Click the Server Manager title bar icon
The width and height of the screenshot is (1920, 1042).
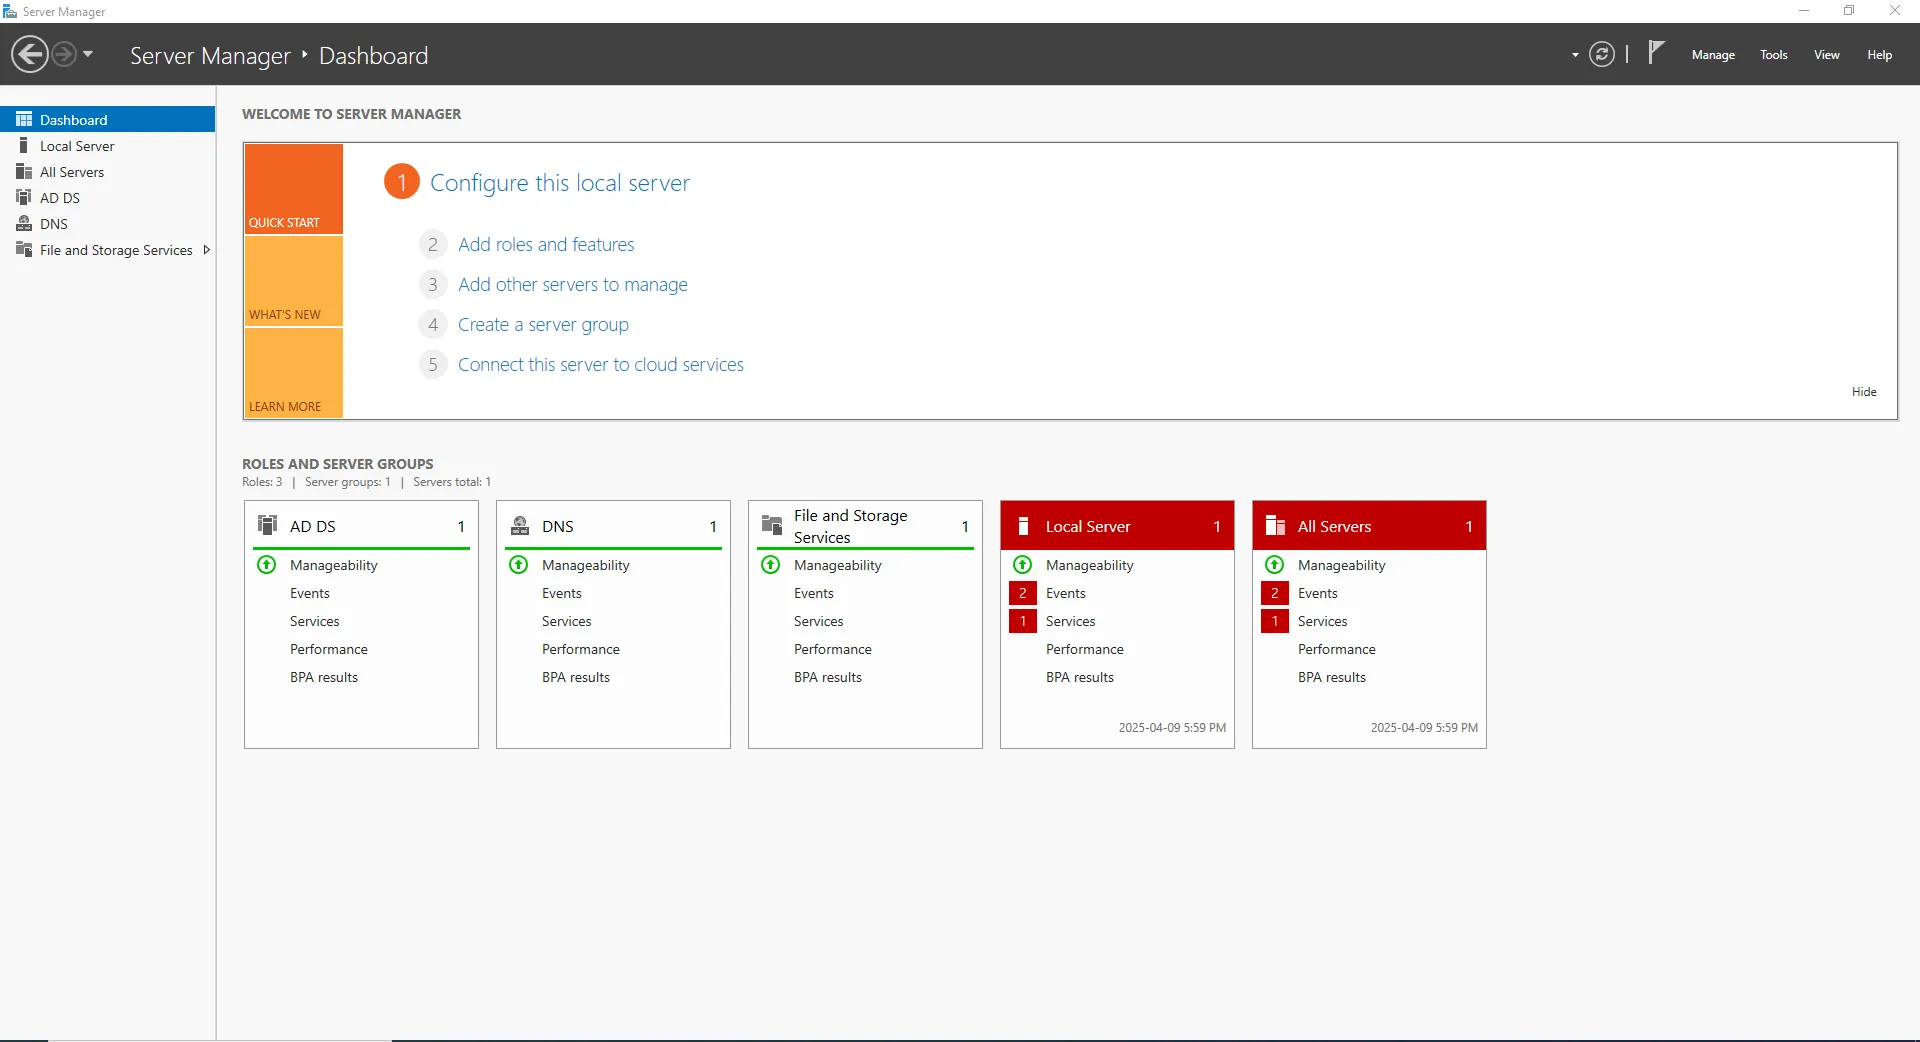click(x=10, y=11)
